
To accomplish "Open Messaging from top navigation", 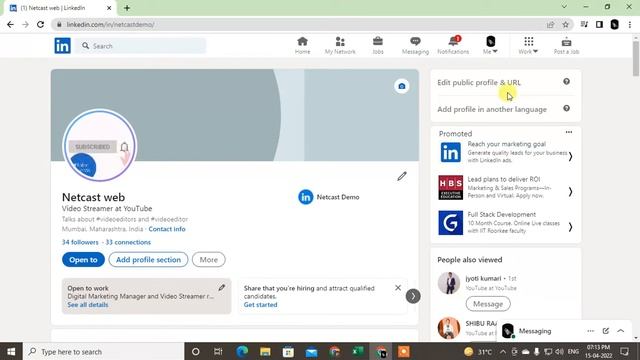I will (415, 45).
